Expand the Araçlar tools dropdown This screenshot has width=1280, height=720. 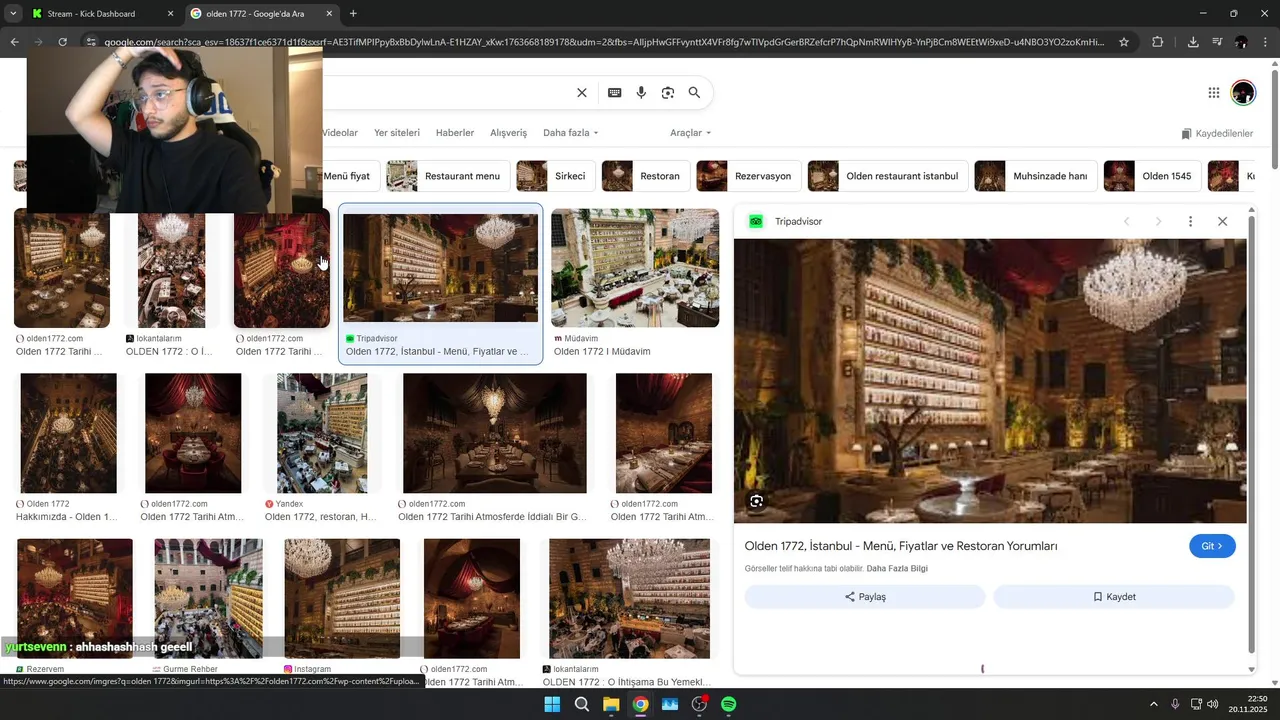(691, 133)
